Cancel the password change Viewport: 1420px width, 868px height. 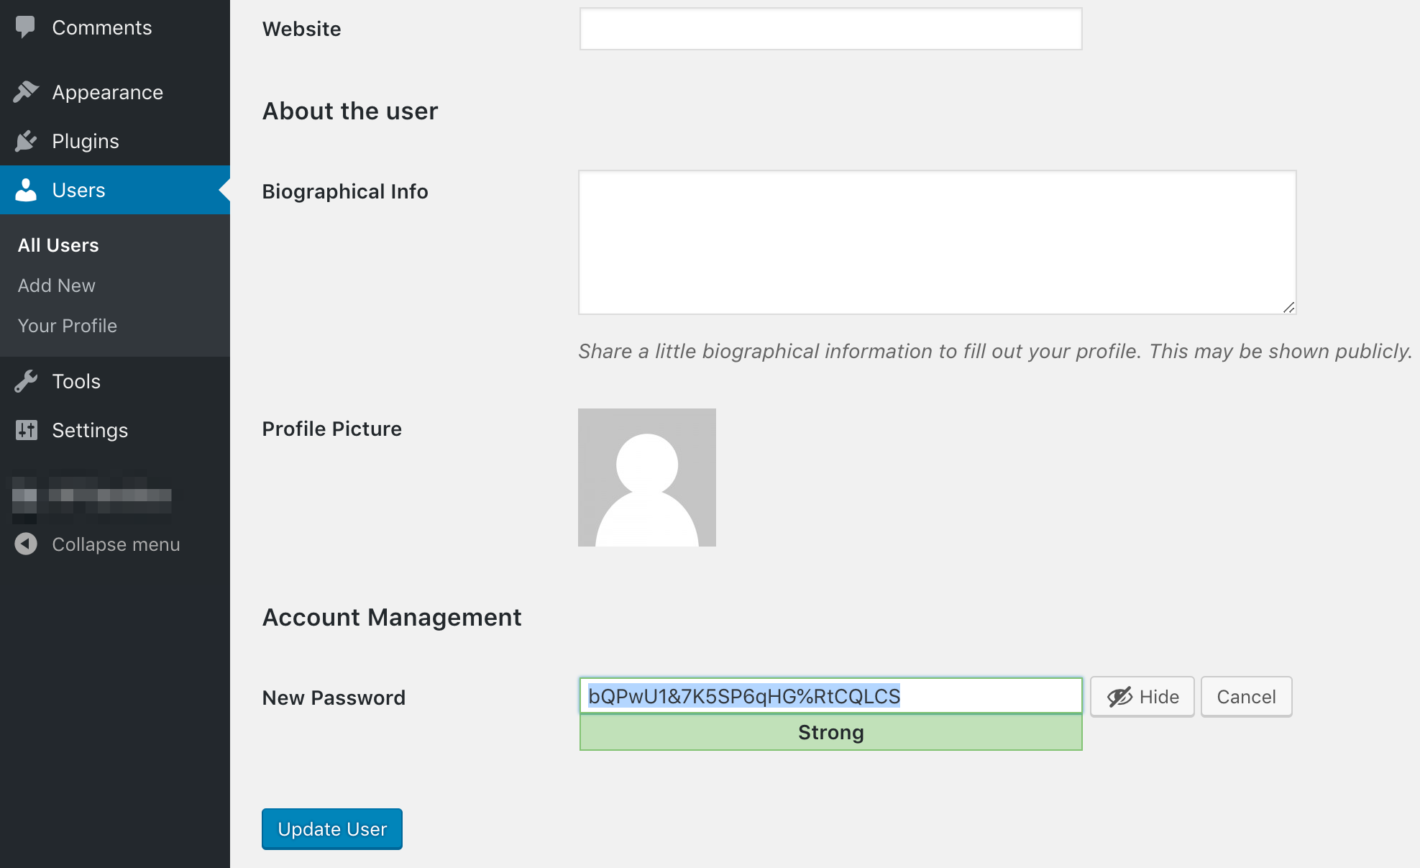1246,696
